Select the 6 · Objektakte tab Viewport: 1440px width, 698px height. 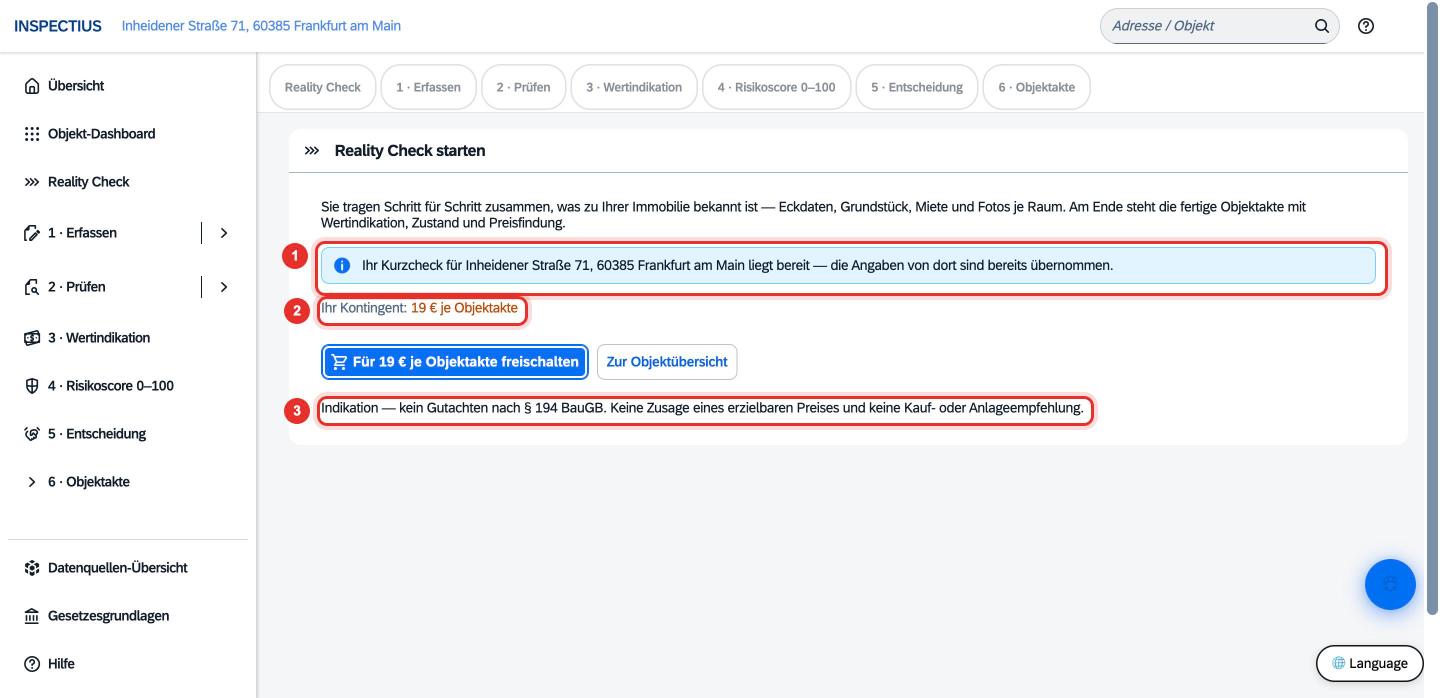coord(1037,87)
